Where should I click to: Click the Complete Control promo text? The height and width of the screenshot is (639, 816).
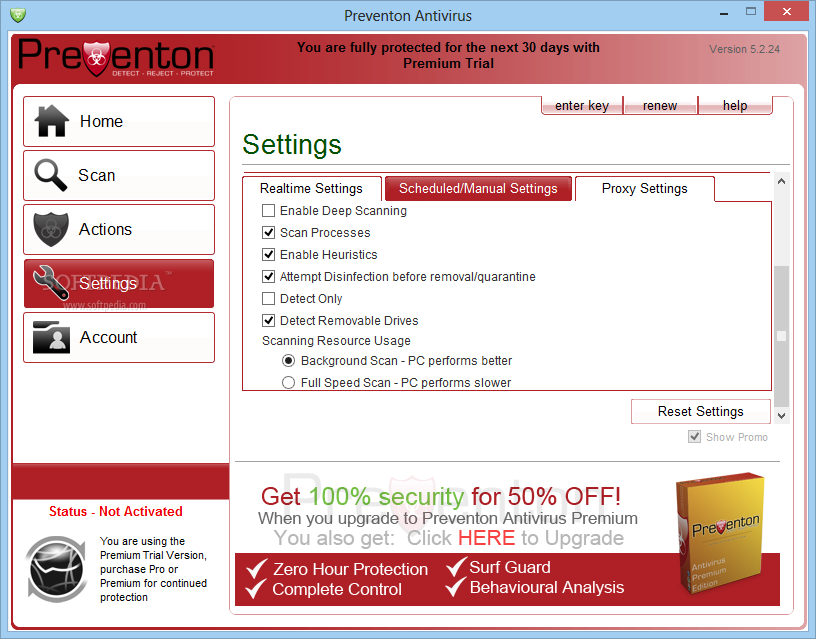click(x=337, y=590)
